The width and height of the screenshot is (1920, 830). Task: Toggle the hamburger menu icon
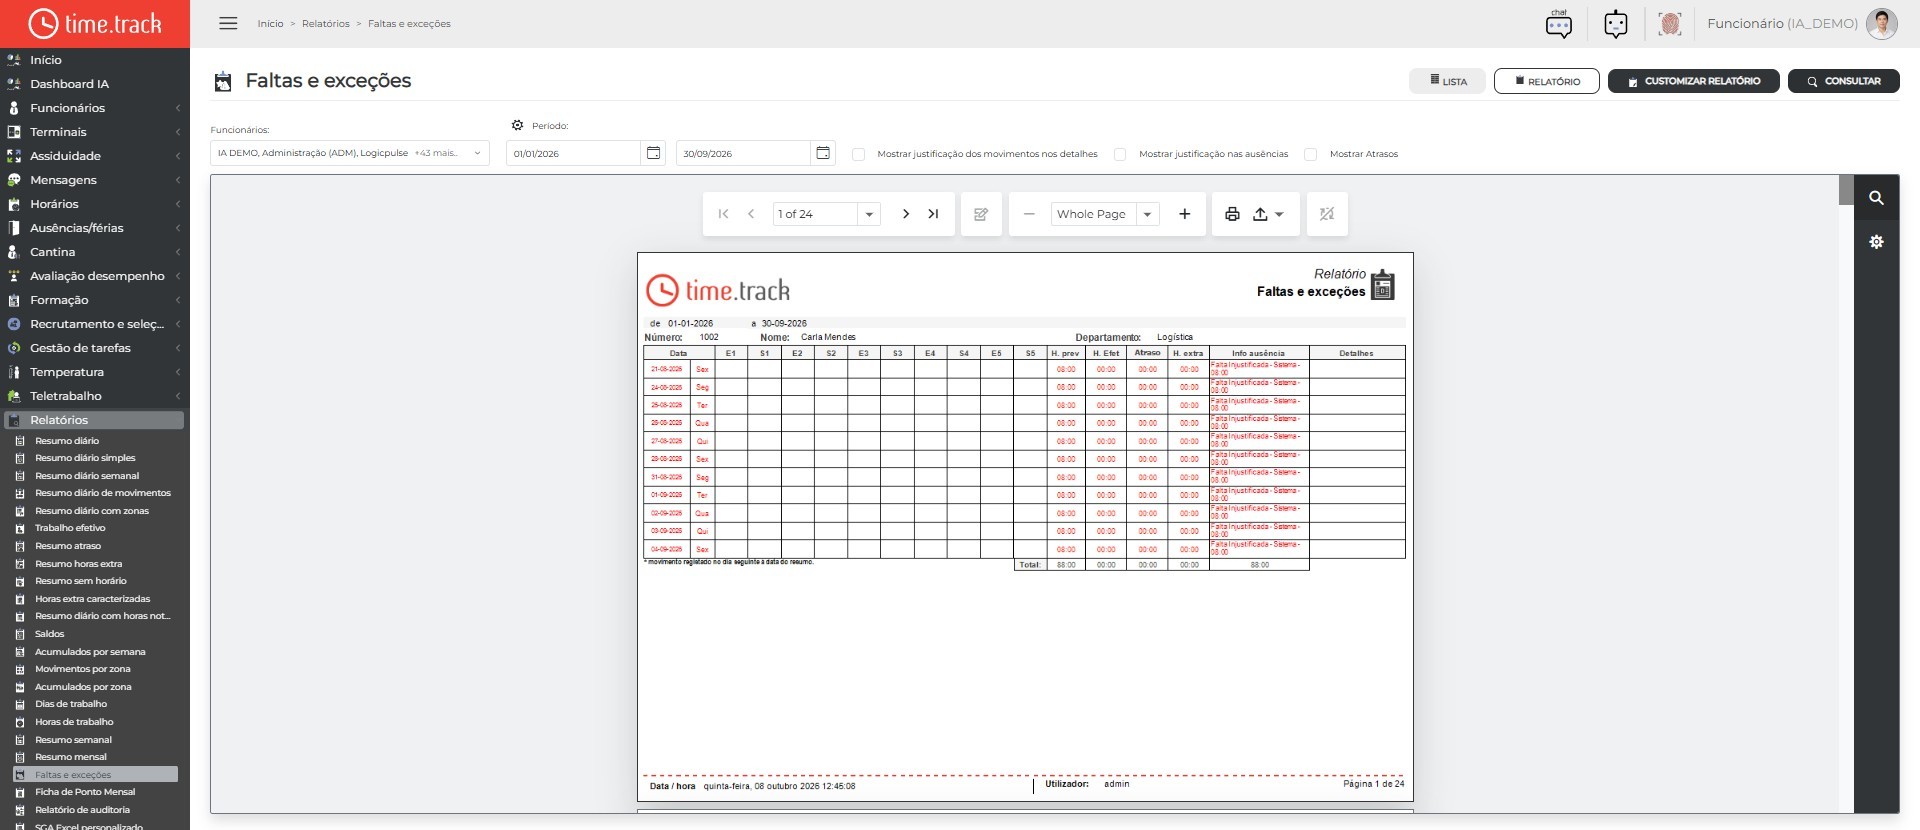[x=228, y=23]
